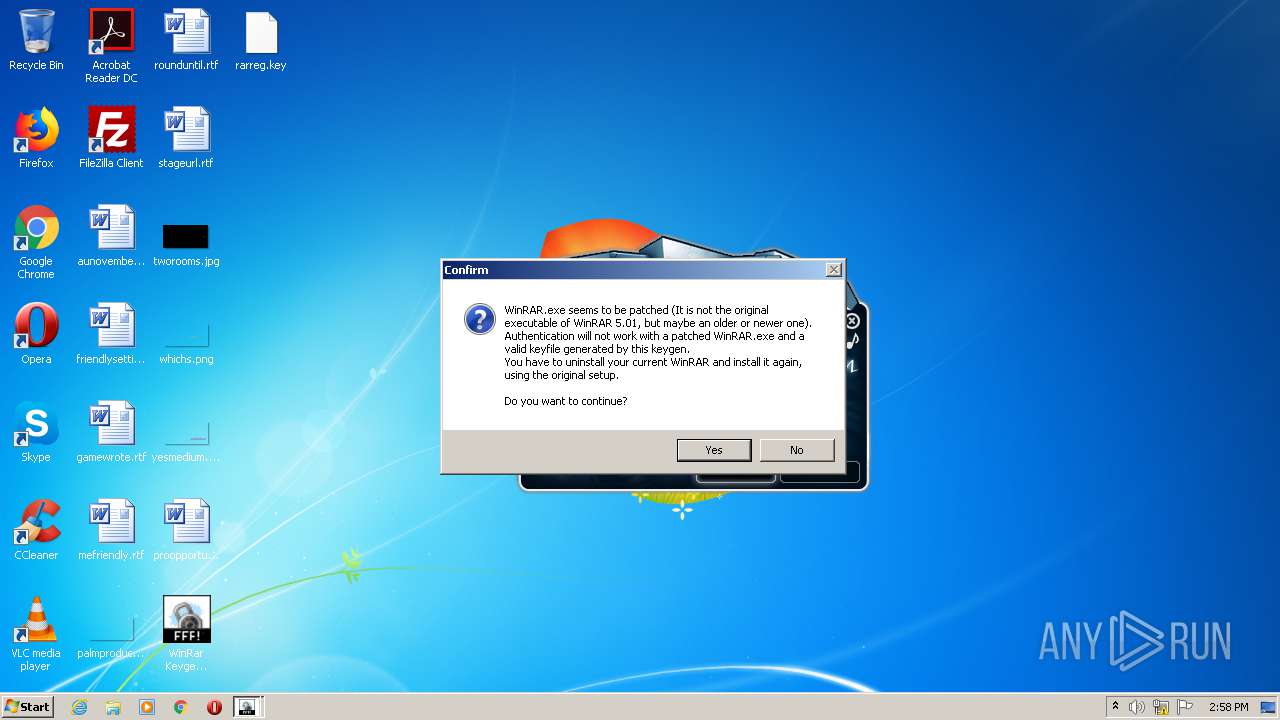1280x720 pixels.
Task: Click Yes in the Confirm dialog
Action: pyautogui.click(x=713, y=450)
